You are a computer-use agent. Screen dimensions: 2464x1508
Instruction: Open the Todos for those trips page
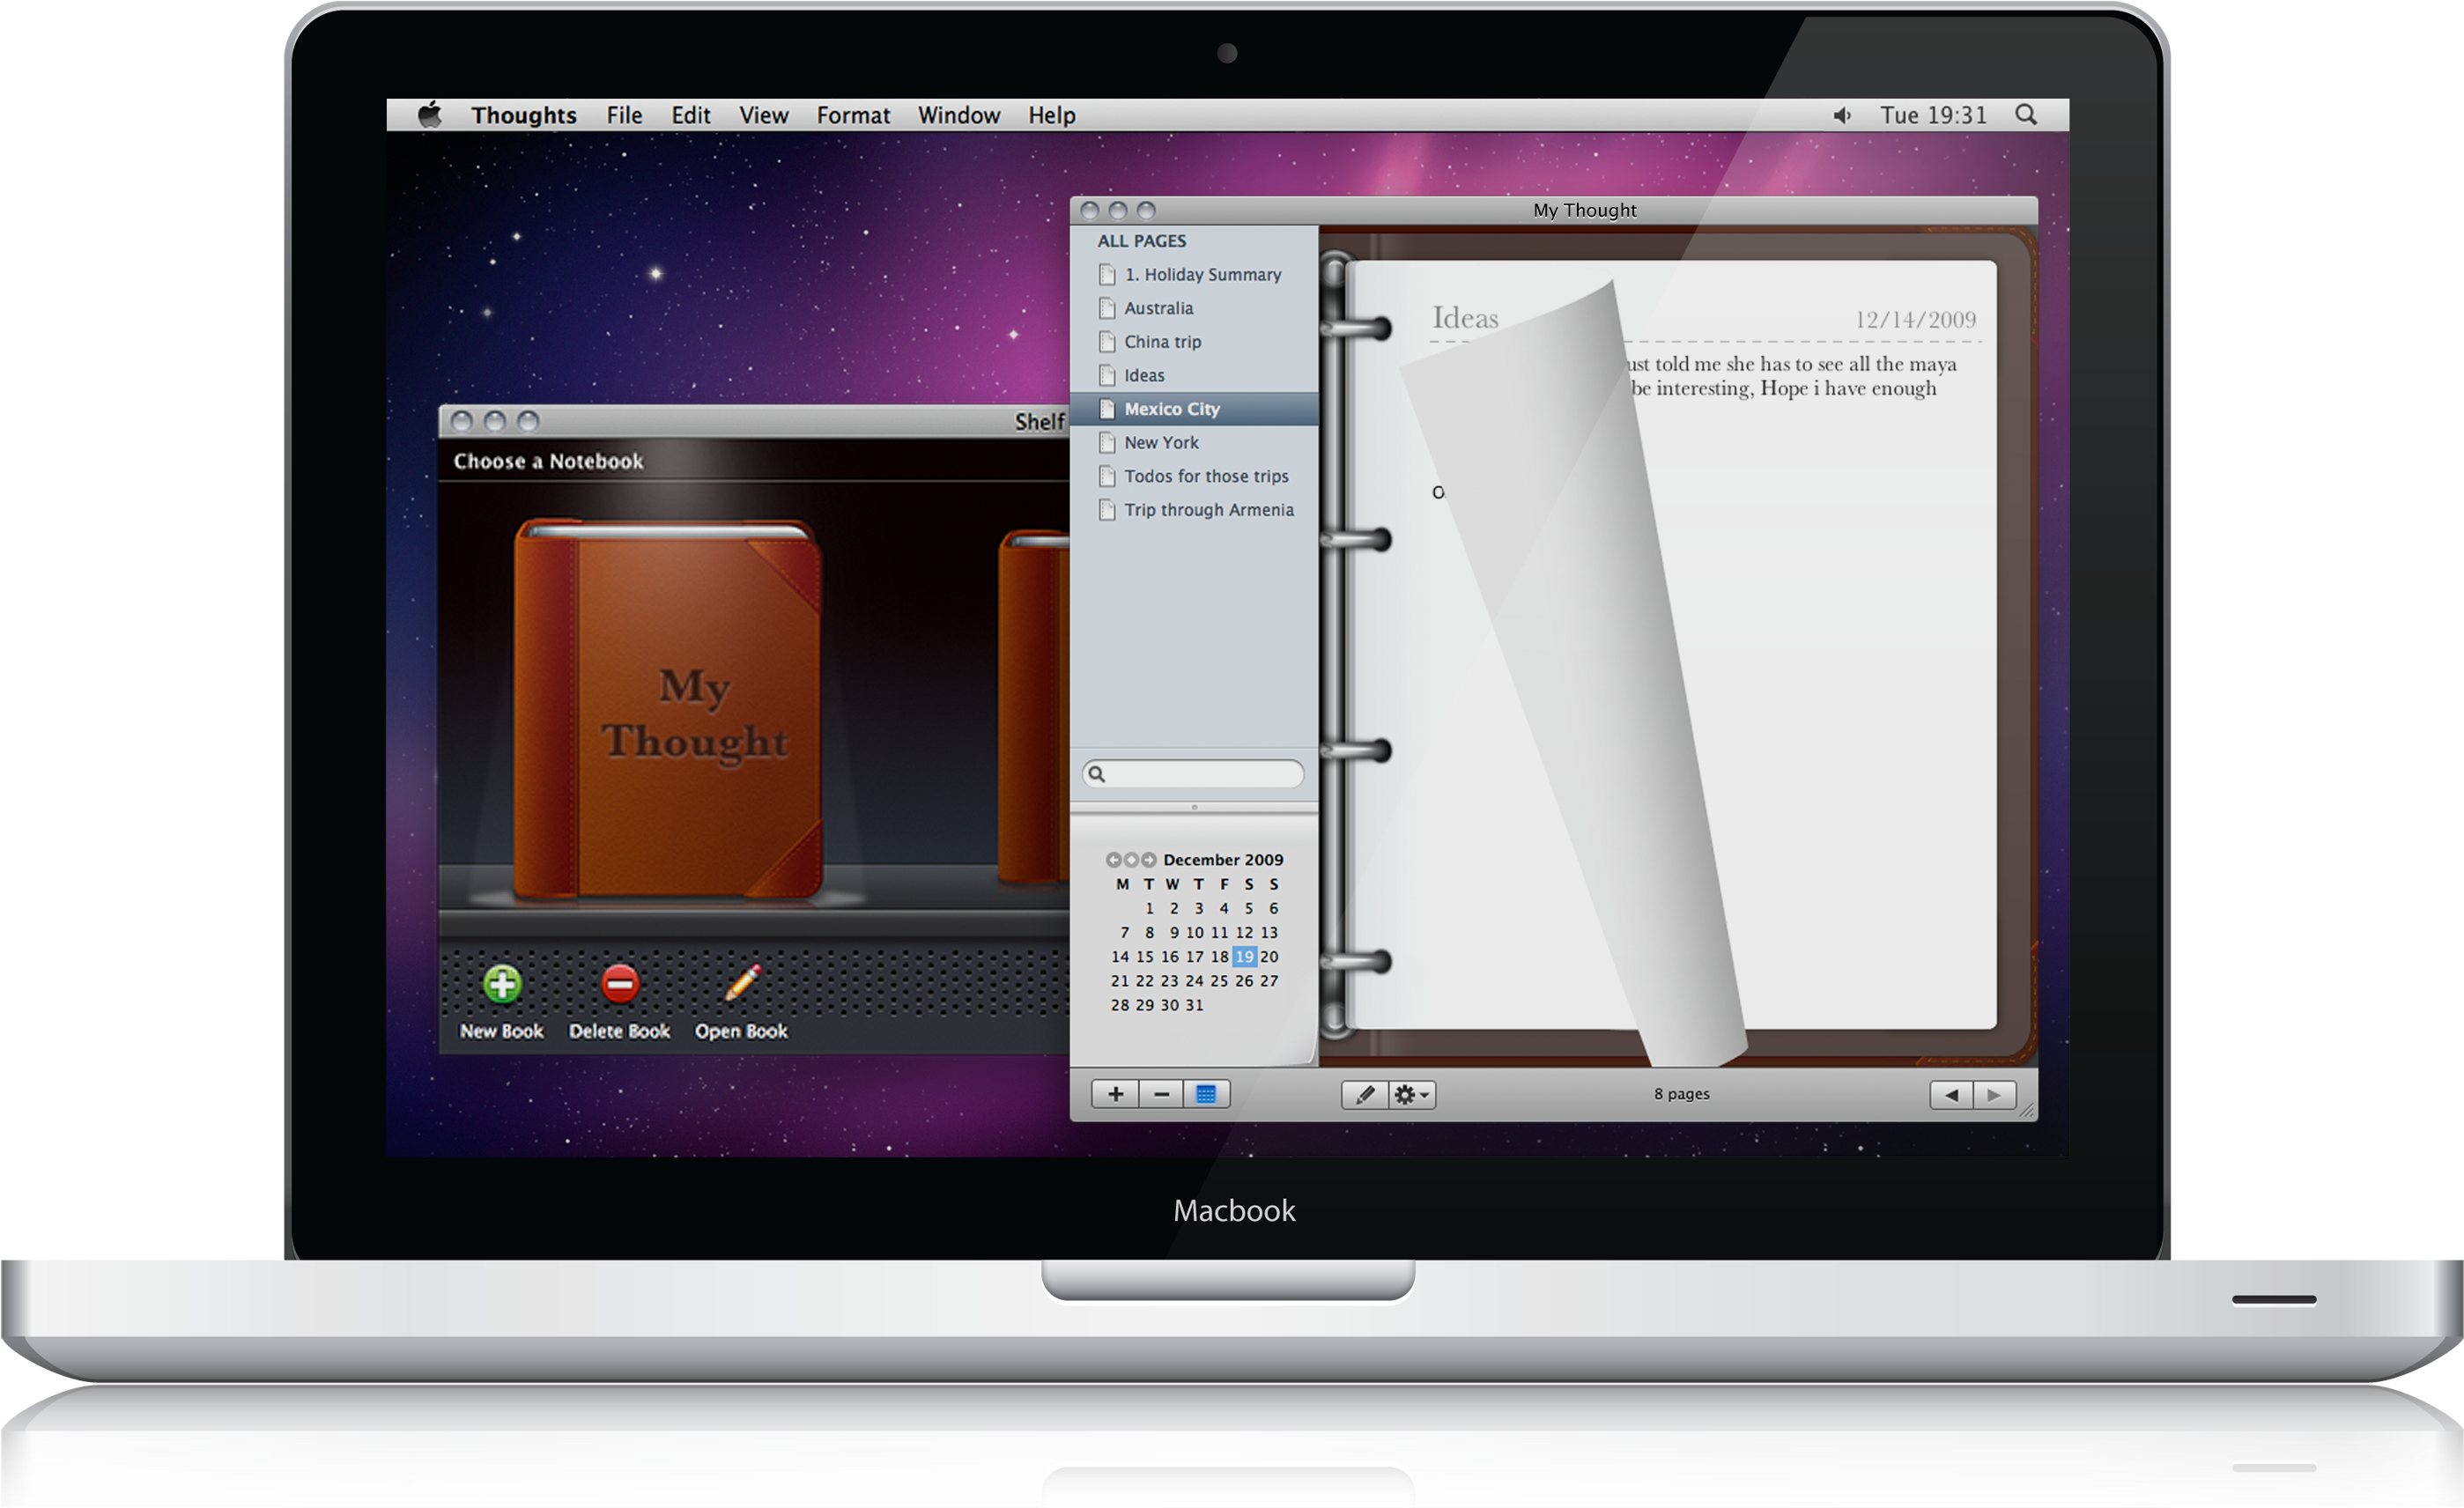pyautogui.click(x=1194, y=477)
